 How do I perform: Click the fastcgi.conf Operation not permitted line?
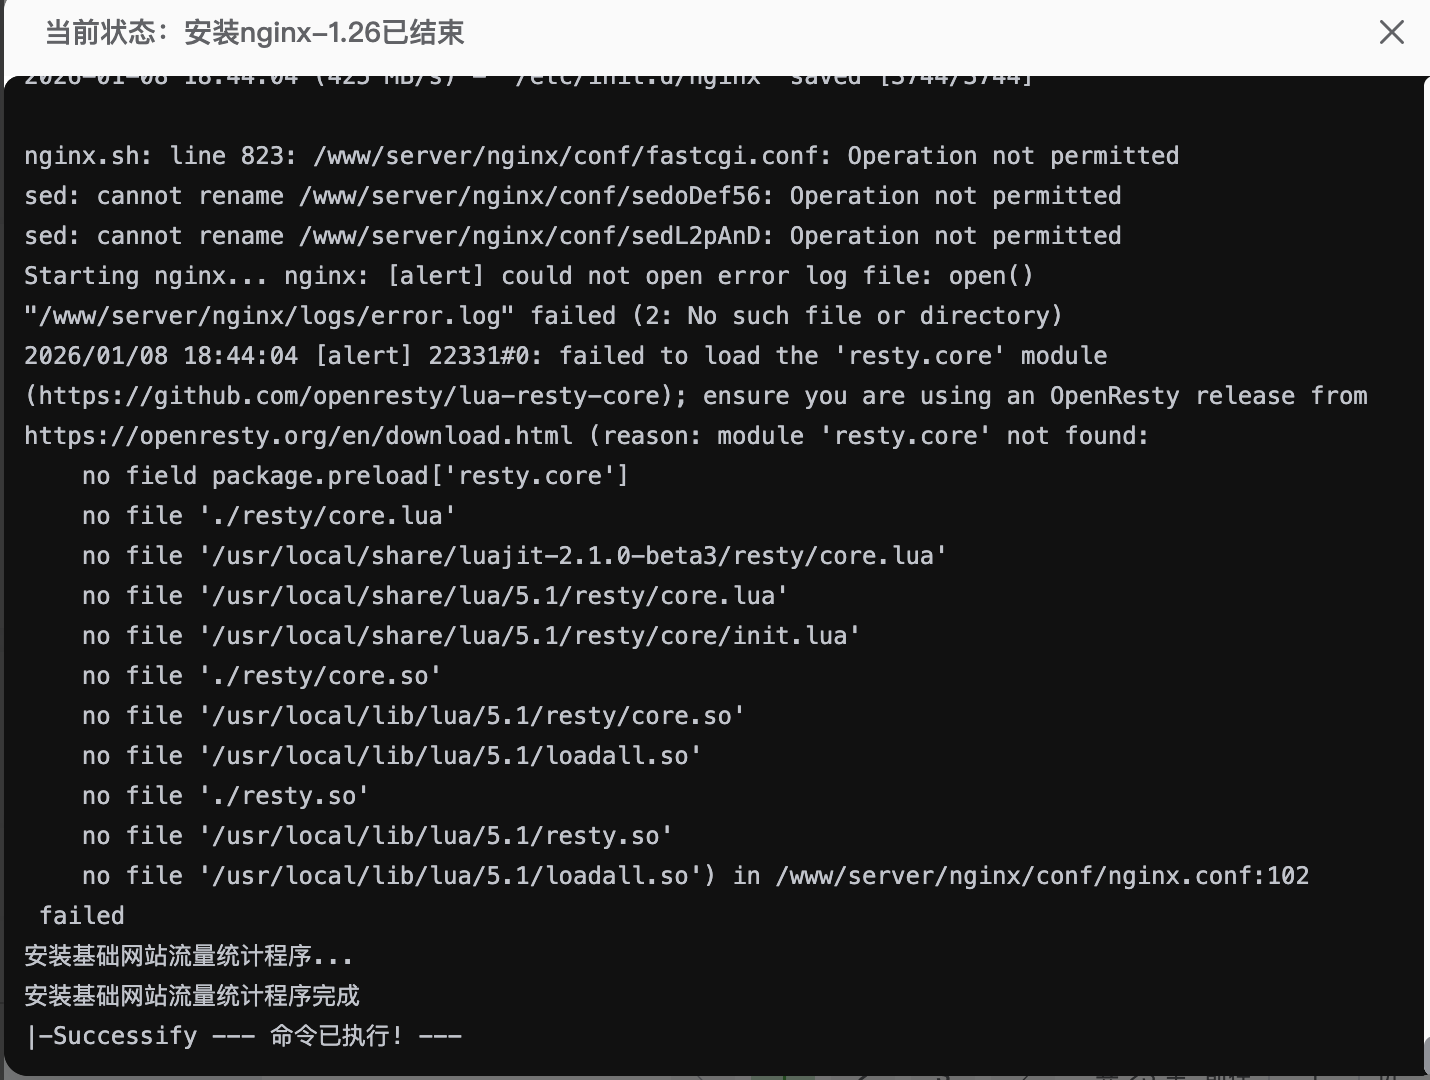pyautogui.click(x=600, y=155)
